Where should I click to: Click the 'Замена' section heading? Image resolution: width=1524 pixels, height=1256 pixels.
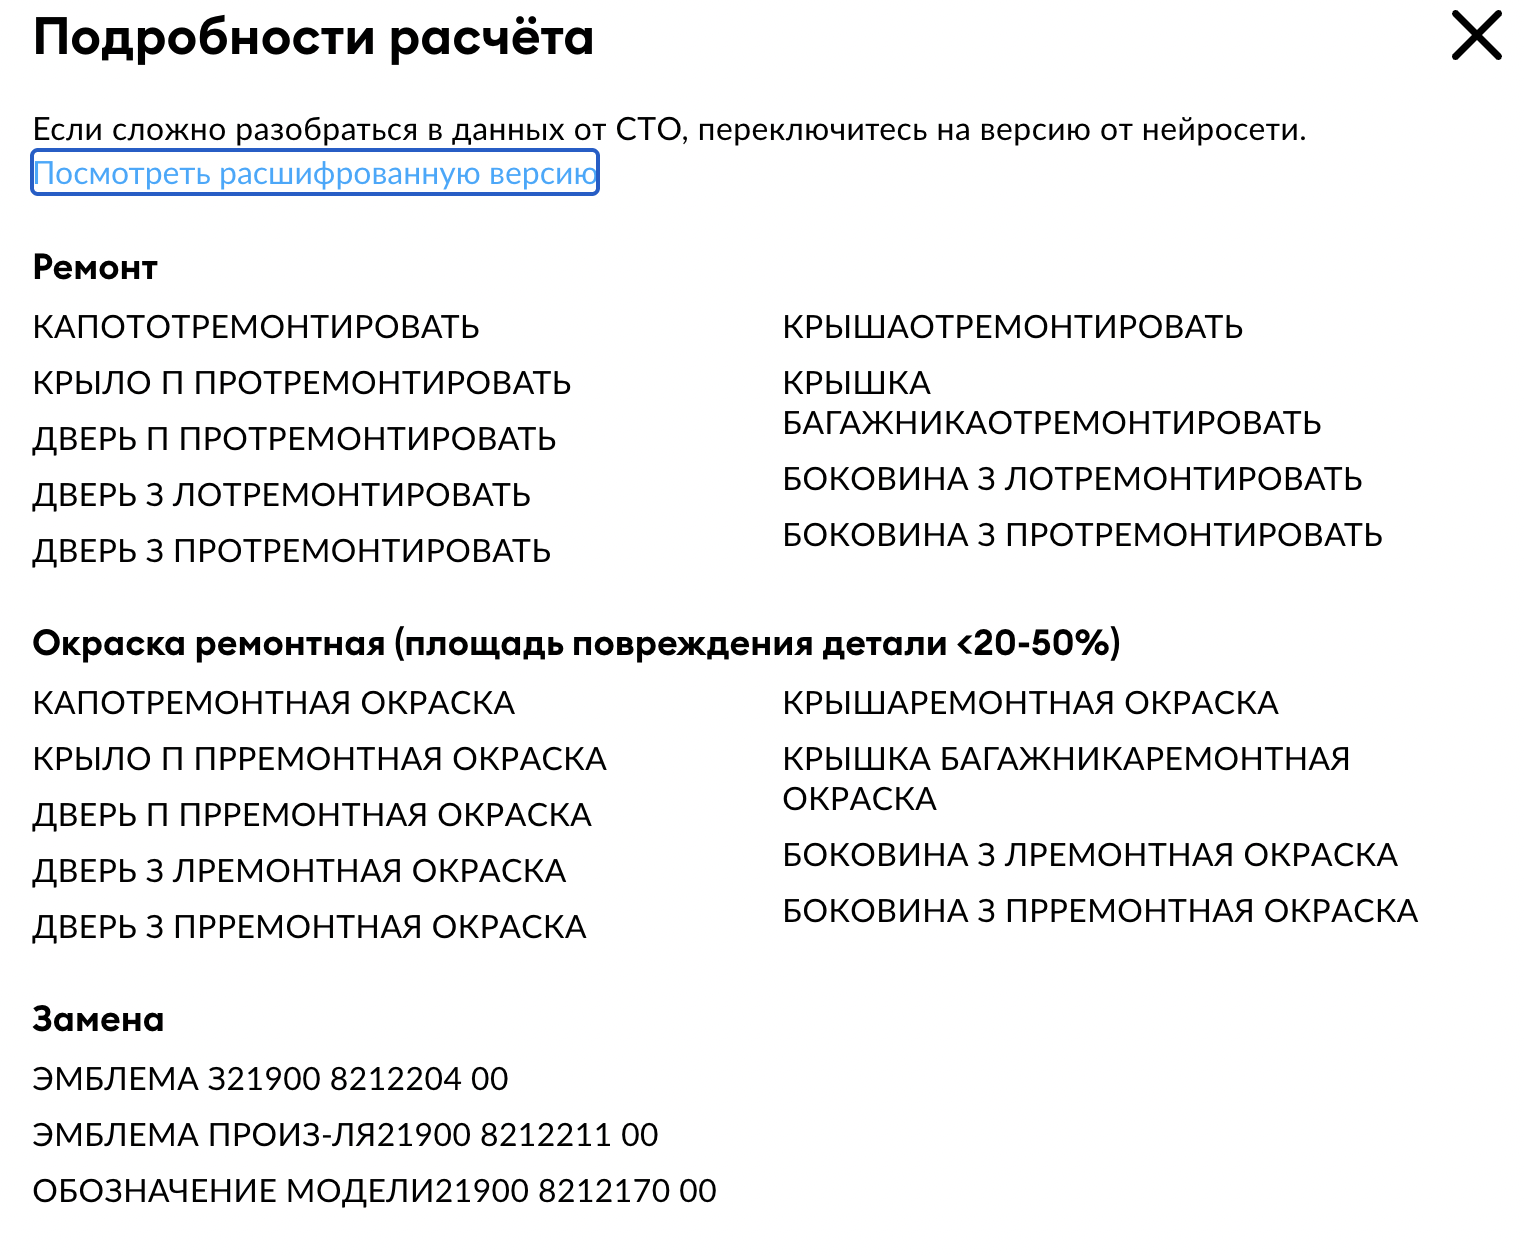coord(98,1020)
